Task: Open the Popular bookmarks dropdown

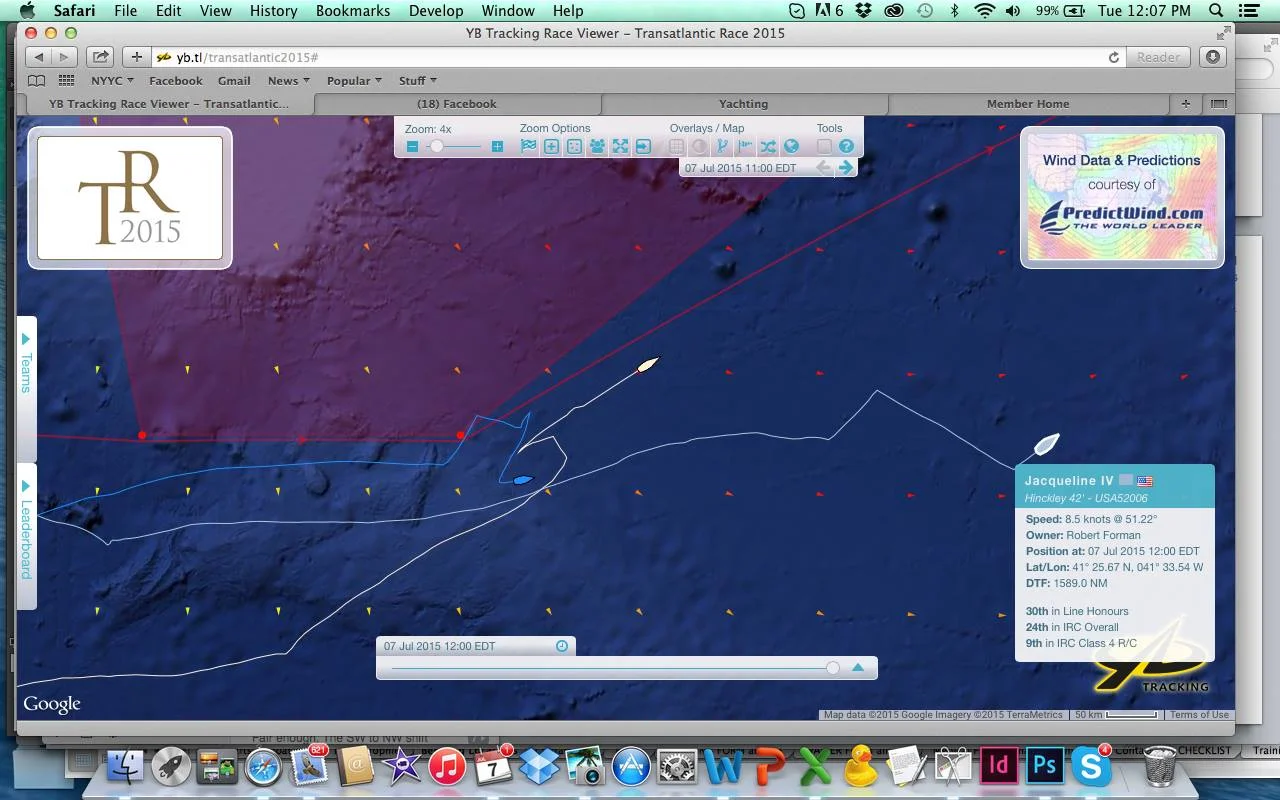Action: click(352, 80)
